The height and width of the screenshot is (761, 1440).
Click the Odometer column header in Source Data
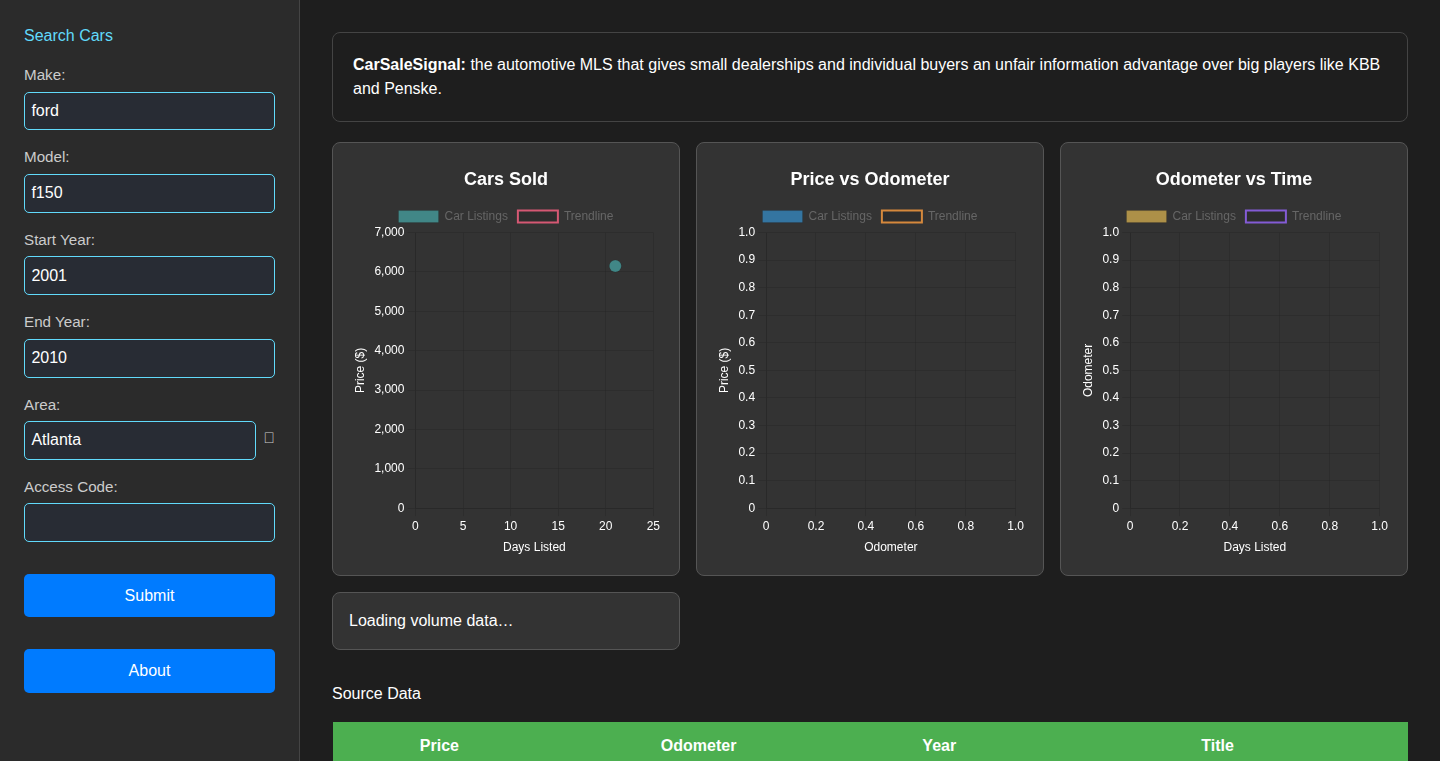tap(698, 745)
